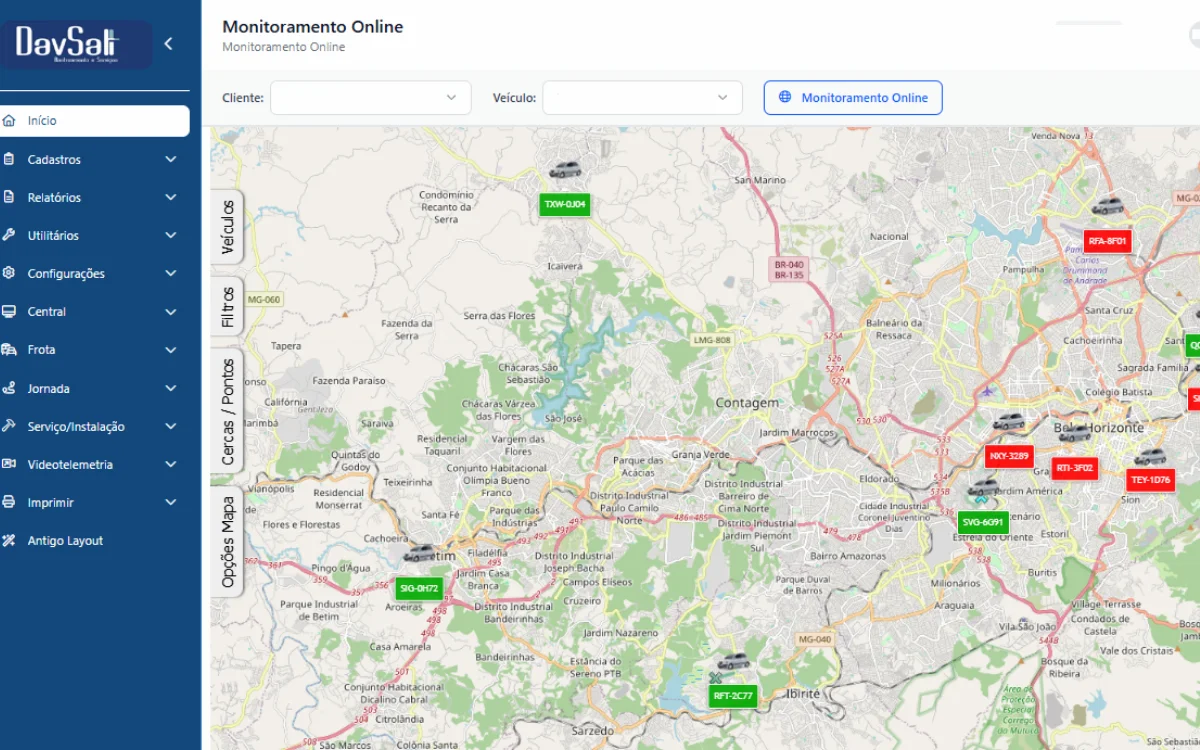Collapse the sidebar with the arrow icon
Image resolution: width=1200 pixels, height=750 pixels.
(168, 43)
